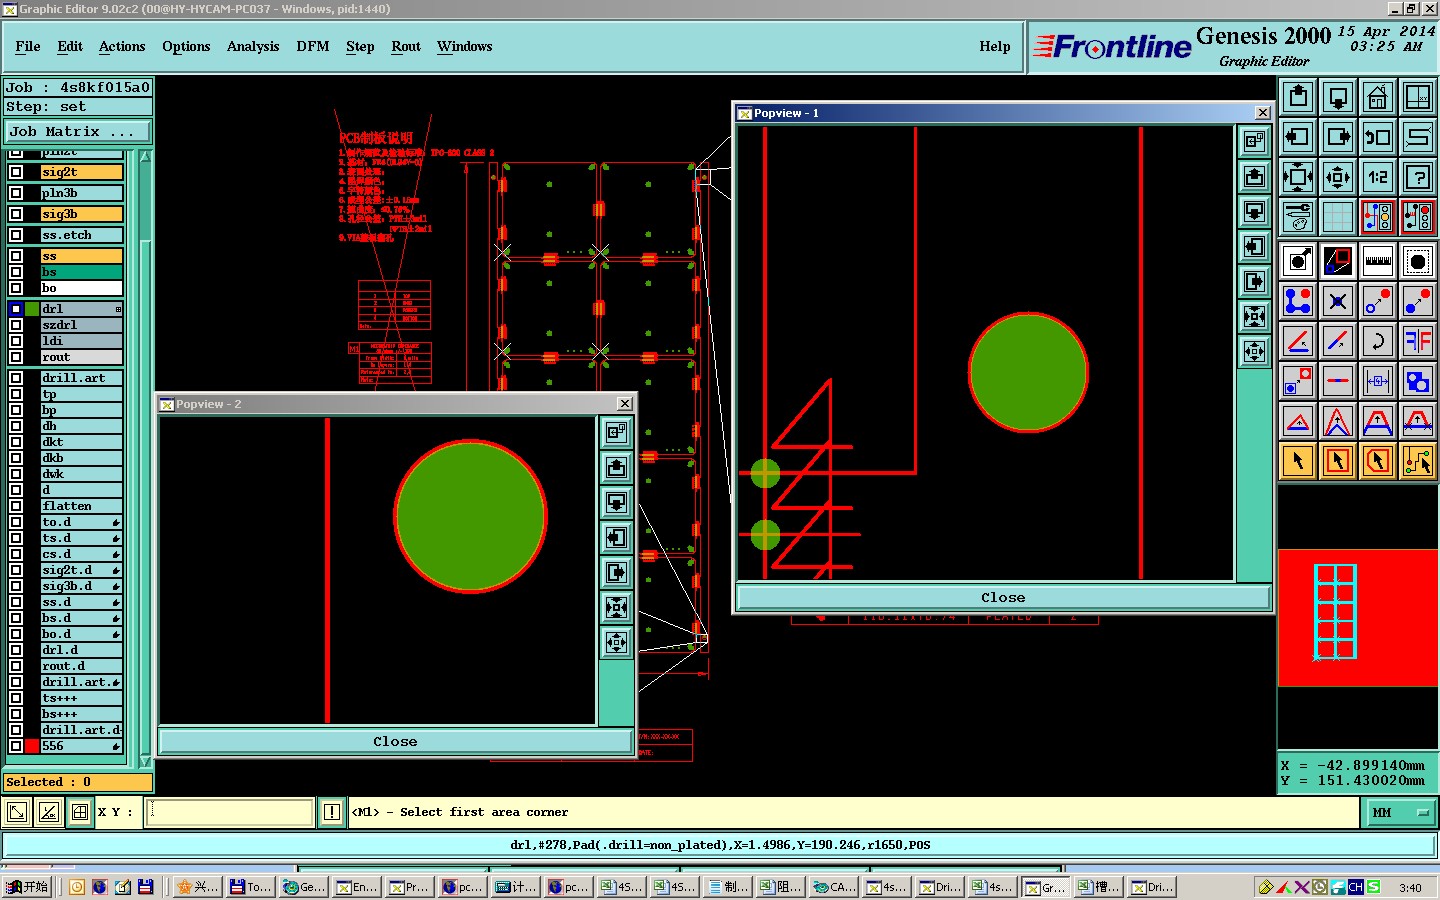Click the pan down icon in main toolbar
This screenshot has height=900, width=1440.
1338,97
